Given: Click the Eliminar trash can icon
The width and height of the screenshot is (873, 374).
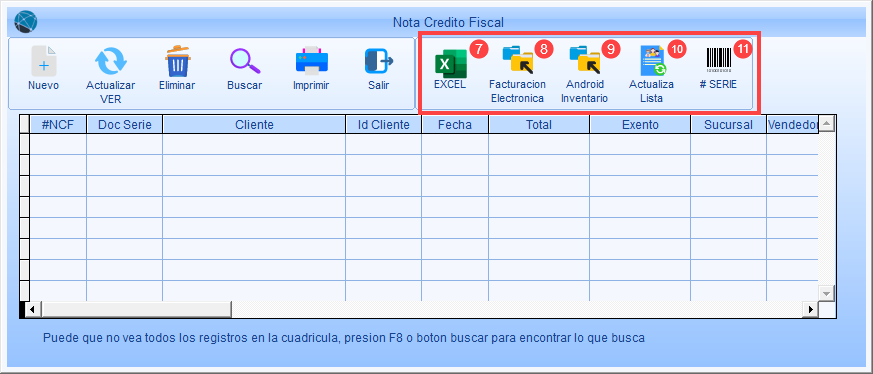Looking at the screenshot, I should coord(177,61).
